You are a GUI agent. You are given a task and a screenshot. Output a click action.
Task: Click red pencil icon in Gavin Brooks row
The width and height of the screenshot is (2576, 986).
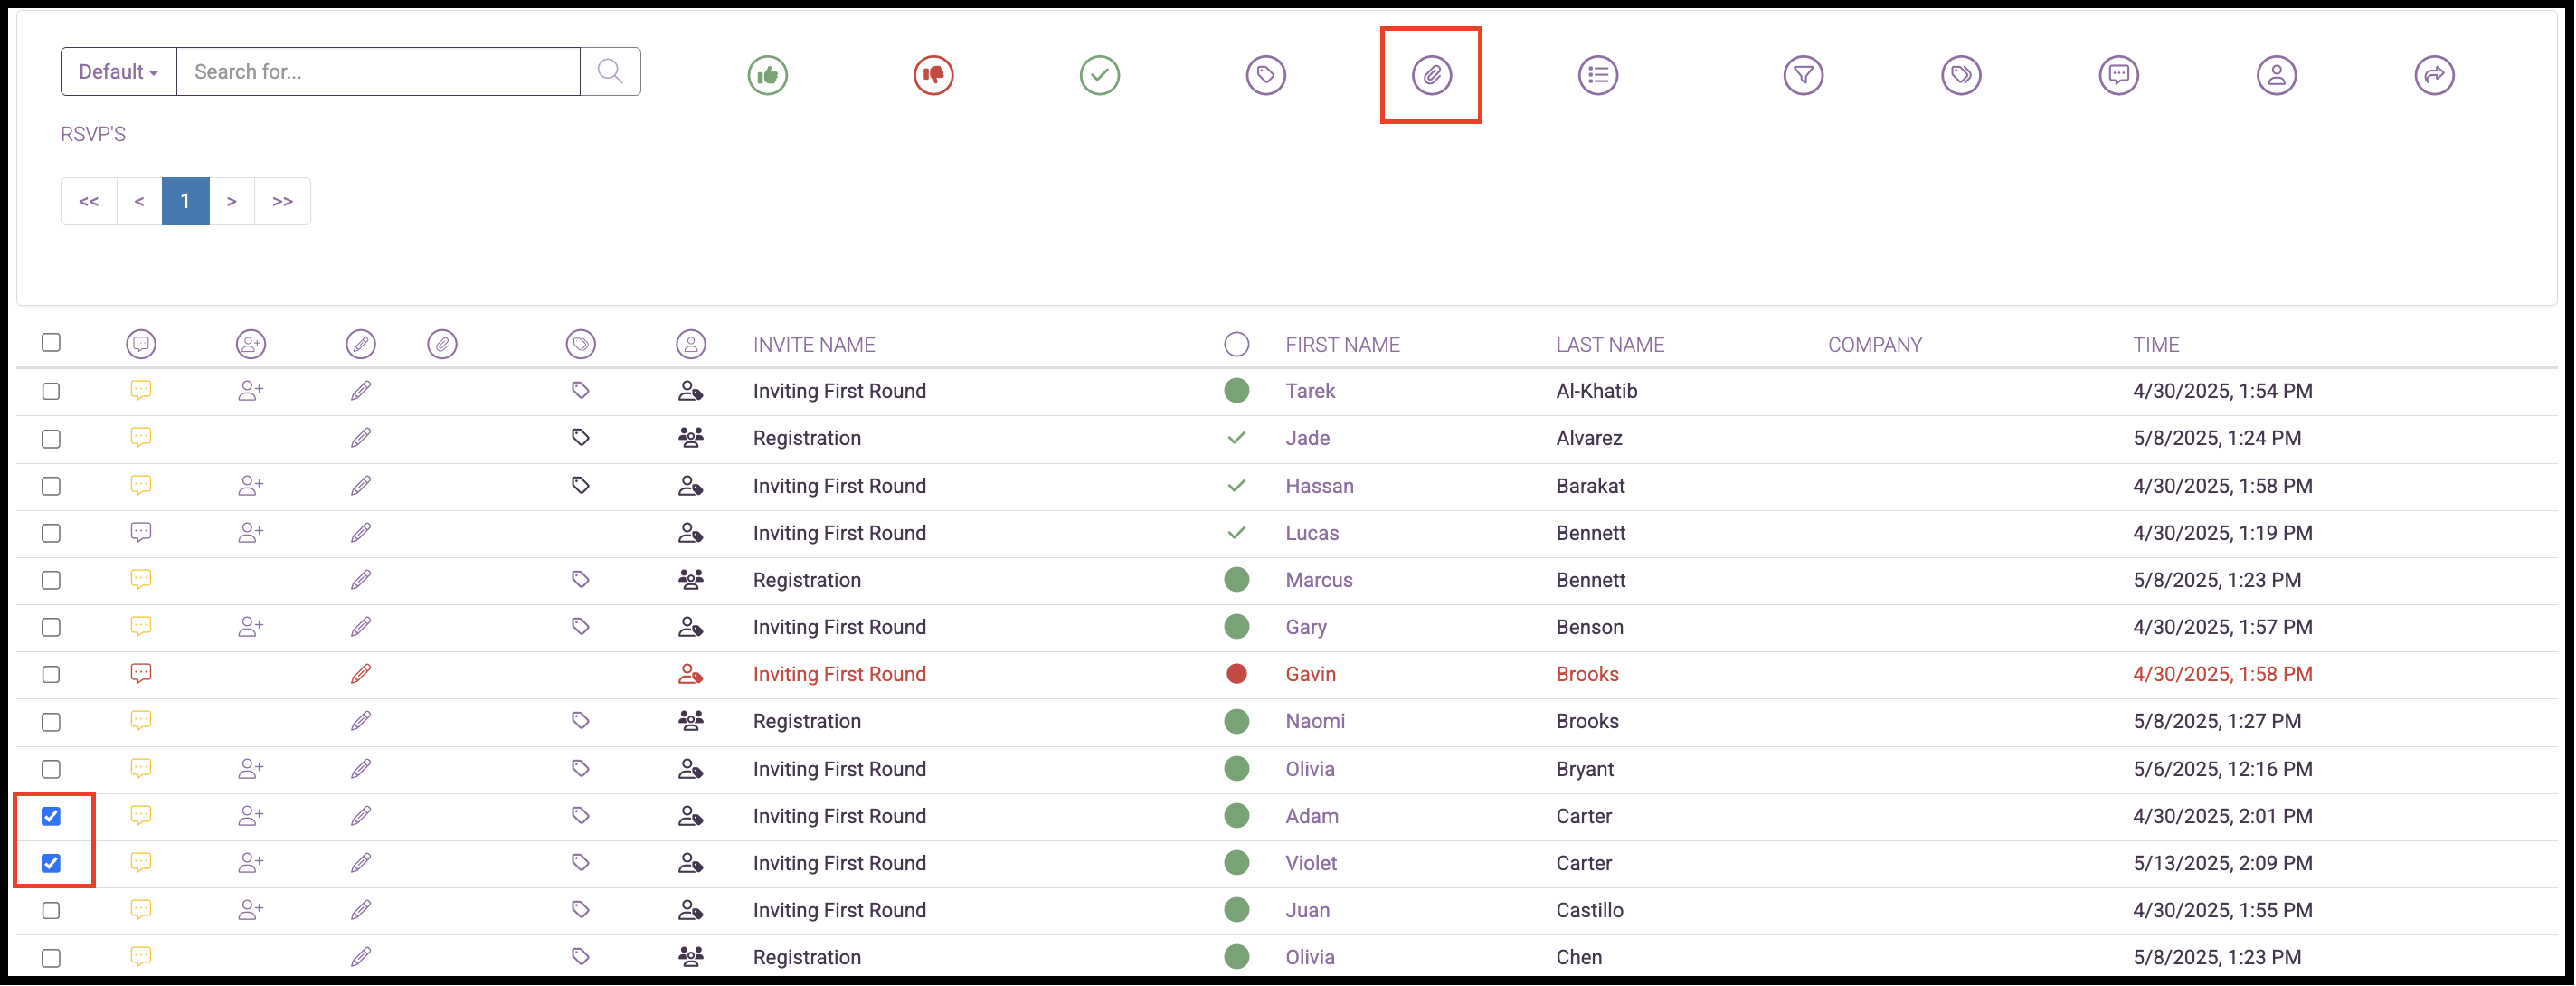tap(361, 674)
